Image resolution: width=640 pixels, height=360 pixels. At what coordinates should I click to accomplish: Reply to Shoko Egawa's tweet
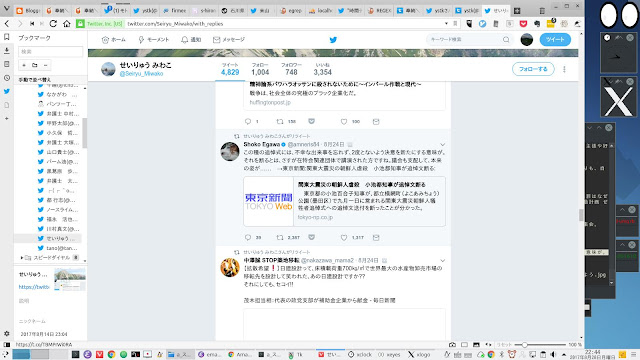click(247, 237)
